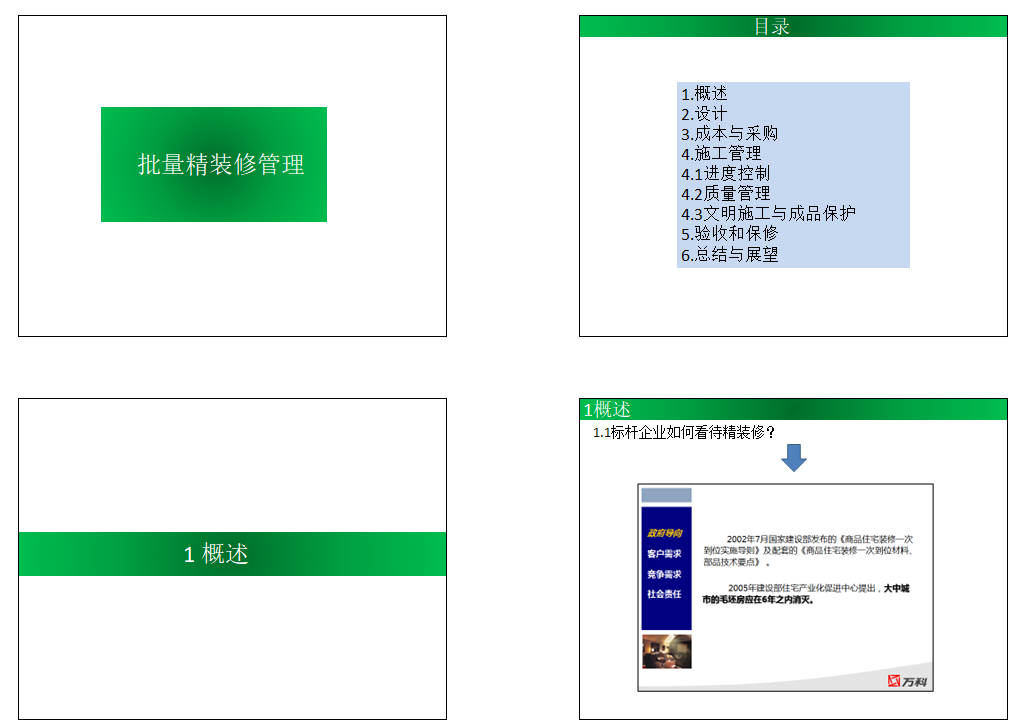Select the 批量精装修管理 title box
The image size is (1018, 725).
coord(214,164)
